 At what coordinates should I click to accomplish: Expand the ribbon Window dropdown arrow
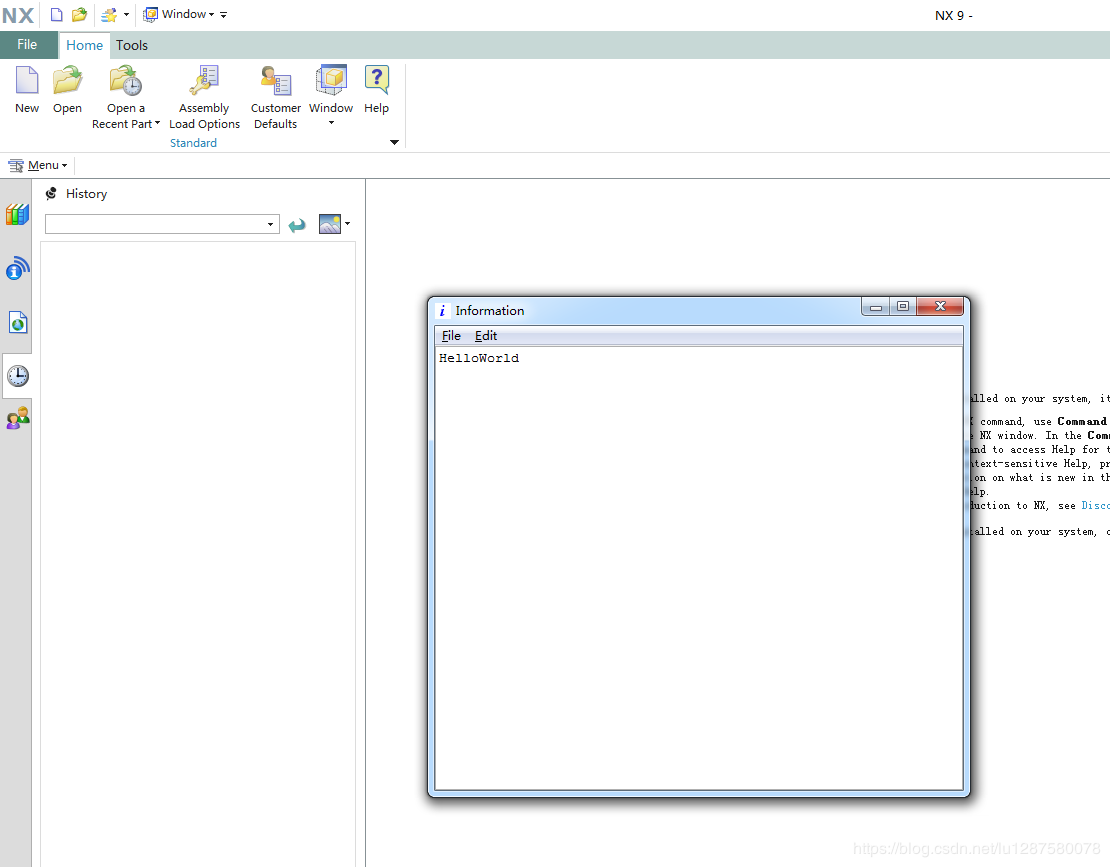pos(331,123)
